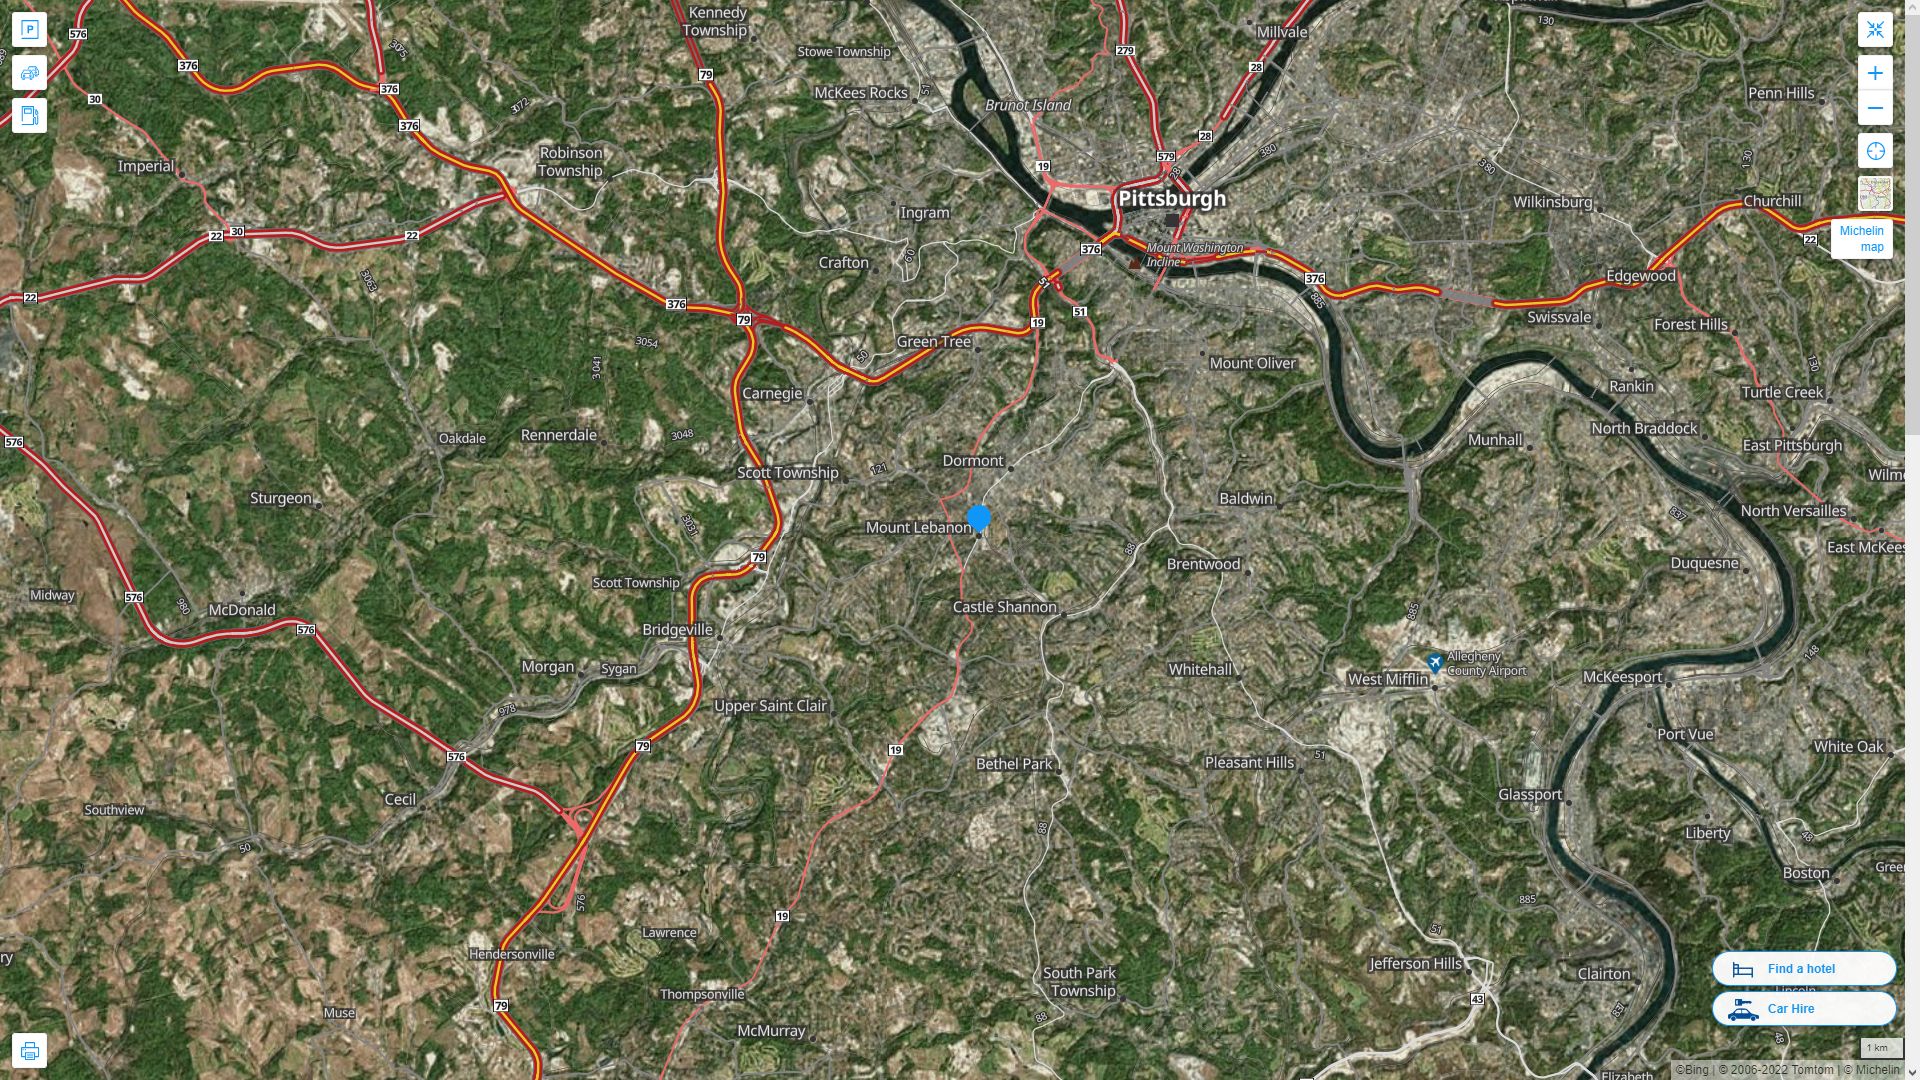Zoom out with the minus button
The width and height of the screenshot is (1920, 1080).
pos(1875,108)
